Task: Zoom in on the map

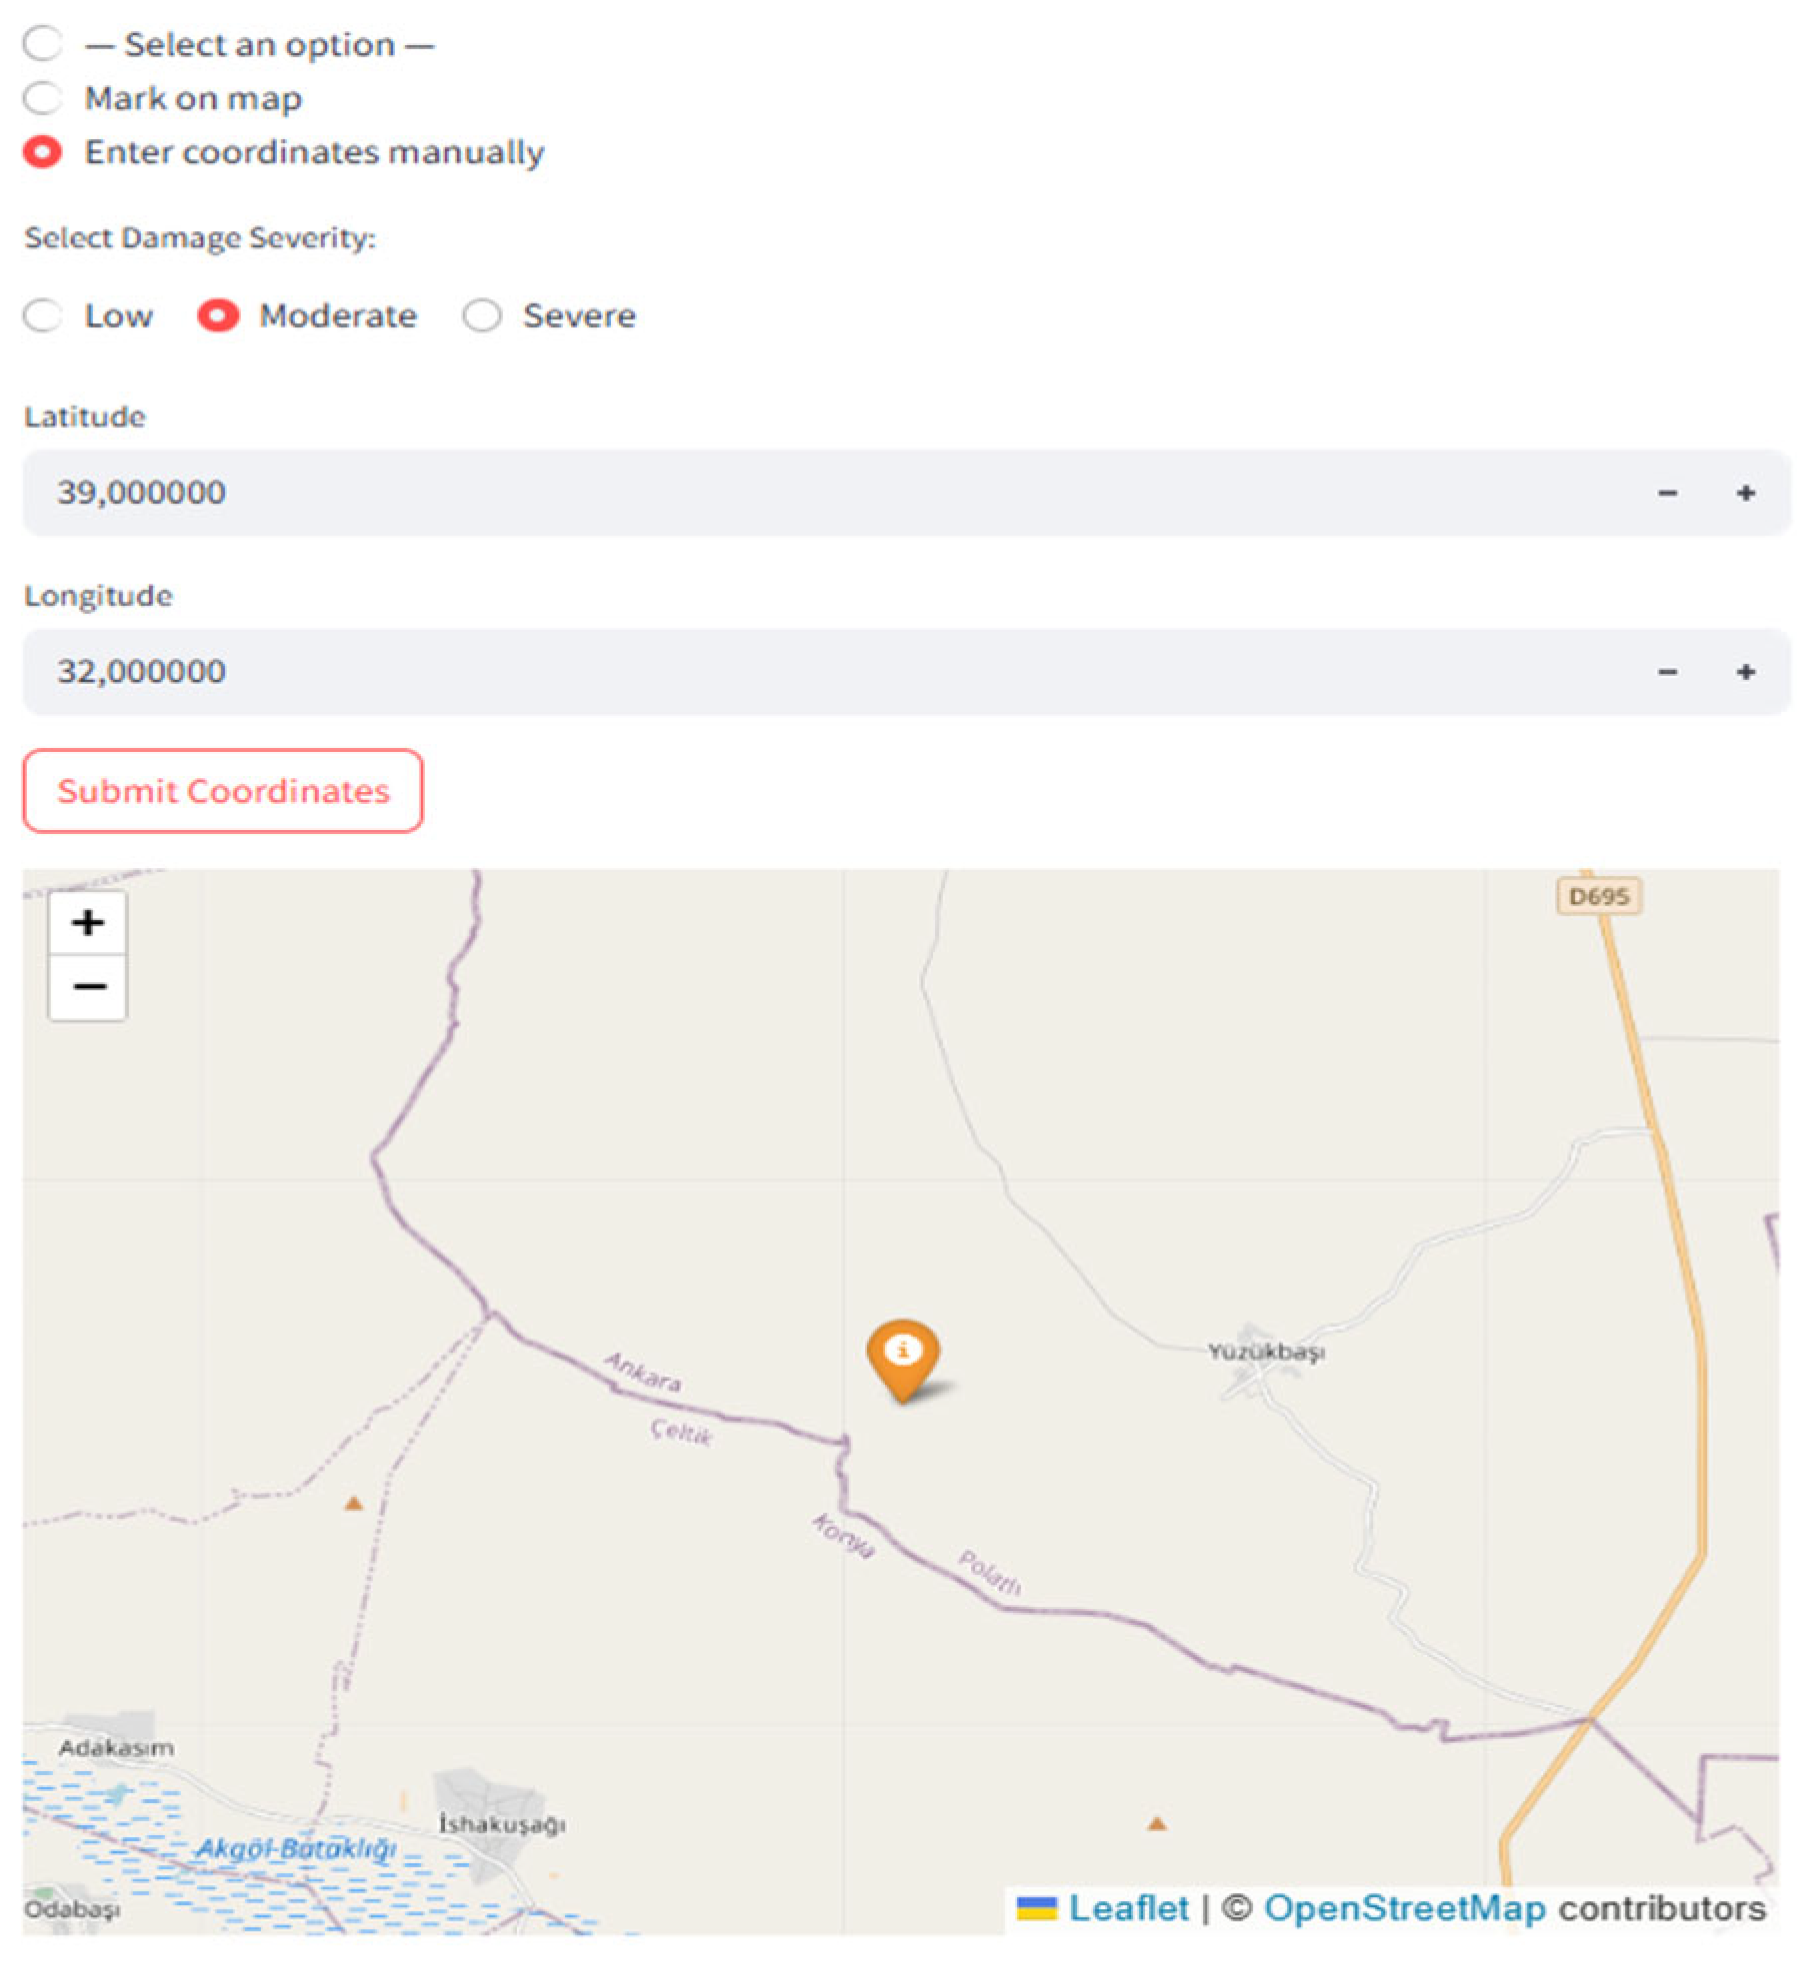Action: pos(88,922)
